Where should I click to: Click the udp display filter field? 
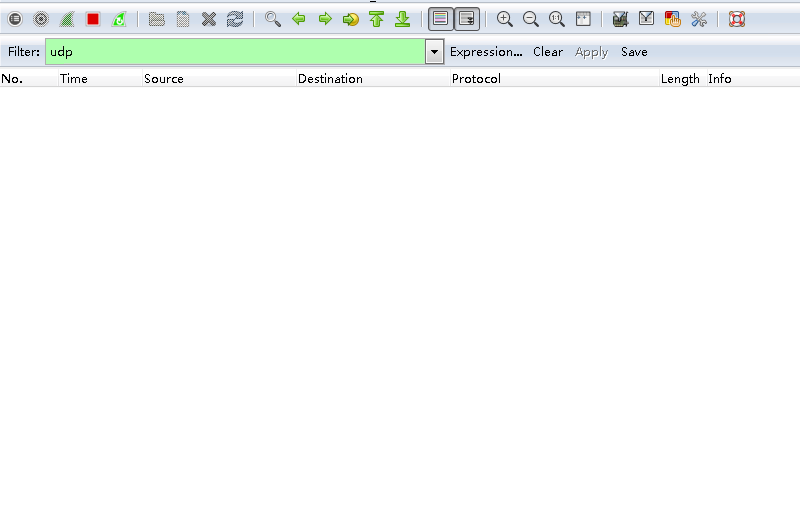click(x=235, y=52)
